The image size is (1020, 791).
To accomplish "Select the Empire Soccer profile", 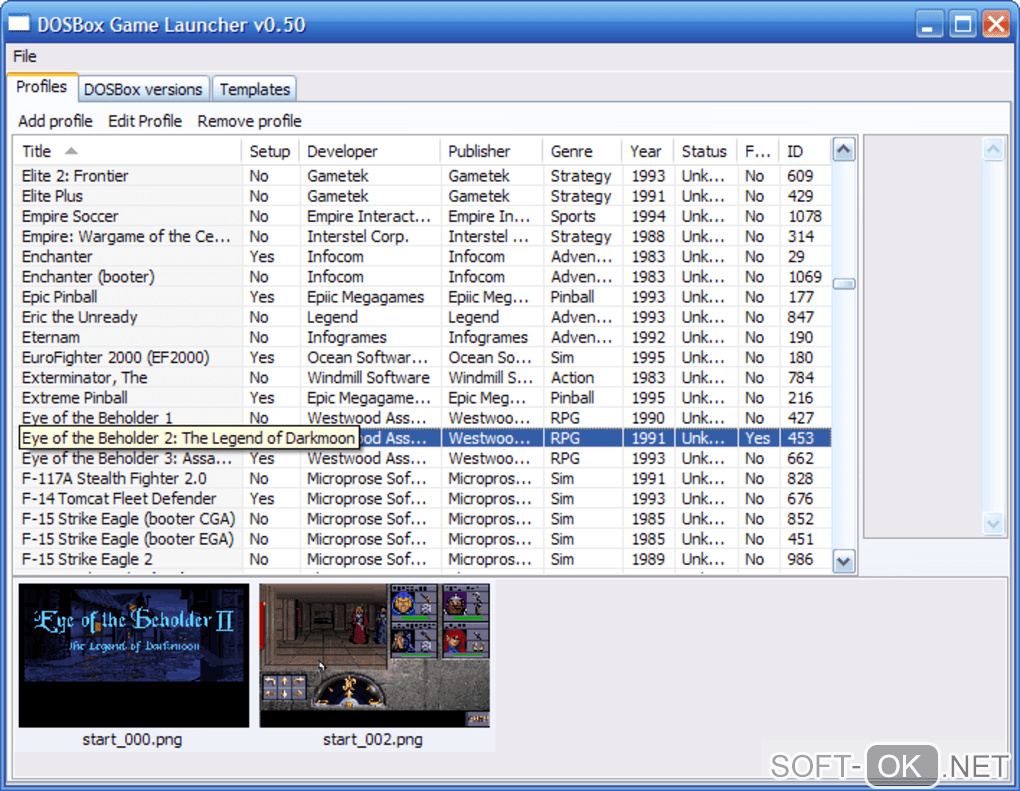I will [423, 216].
